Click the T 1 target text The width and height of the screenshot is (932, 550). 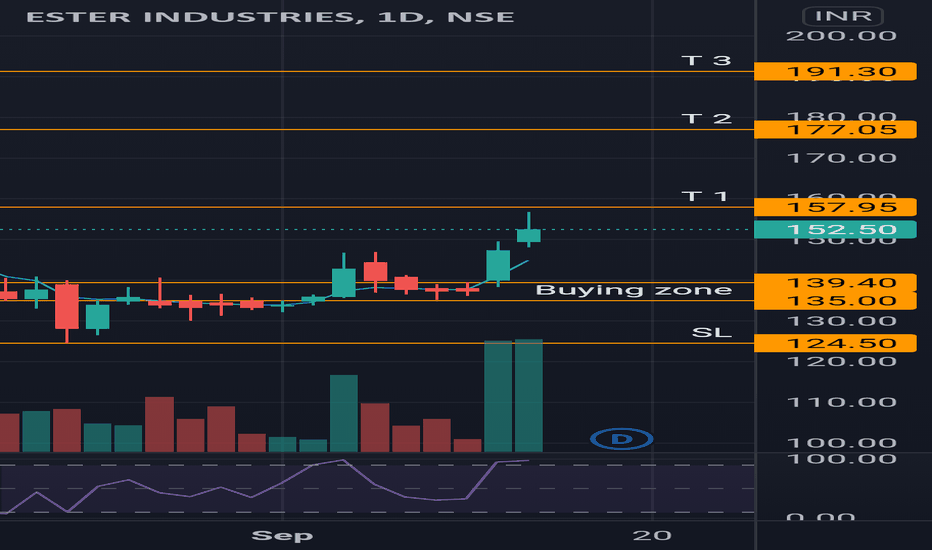704,196
